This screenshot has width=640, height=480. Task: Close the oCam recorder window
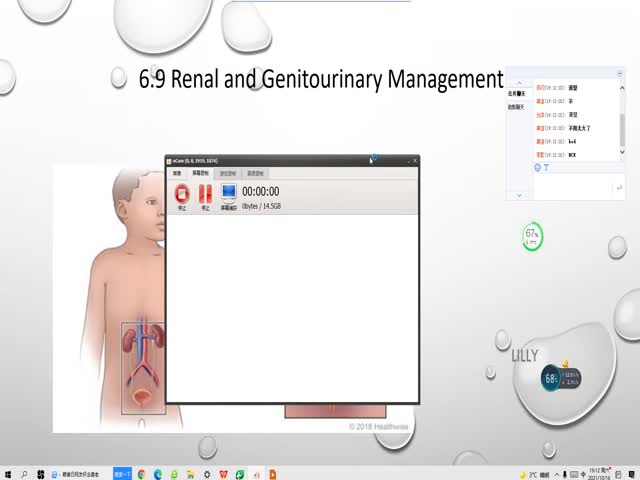(415, 161)
